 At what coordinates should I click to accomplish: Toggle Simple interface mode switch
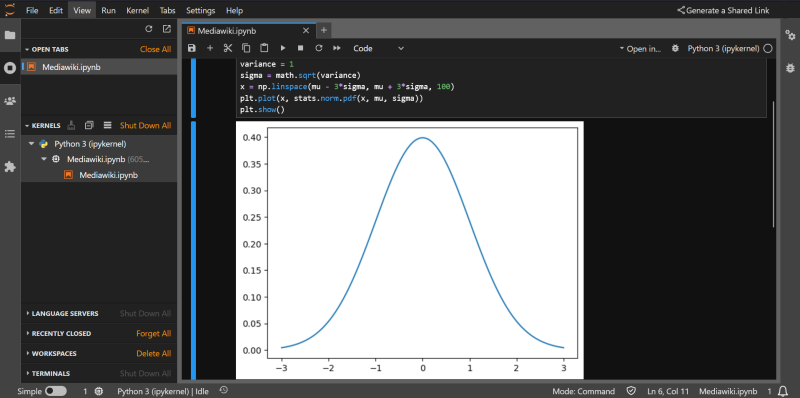coord(56,391)
